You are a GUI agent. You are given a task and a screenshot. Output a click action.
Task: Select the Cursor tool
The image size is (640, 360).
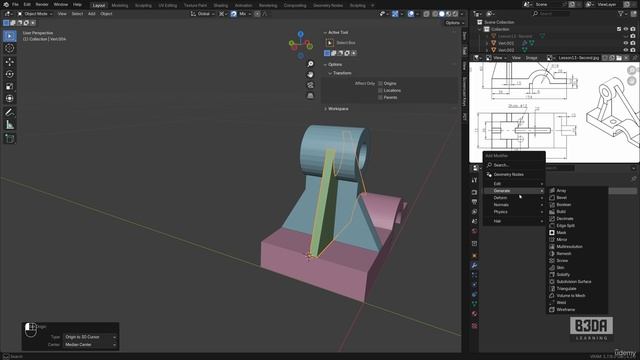coord(10,48)
